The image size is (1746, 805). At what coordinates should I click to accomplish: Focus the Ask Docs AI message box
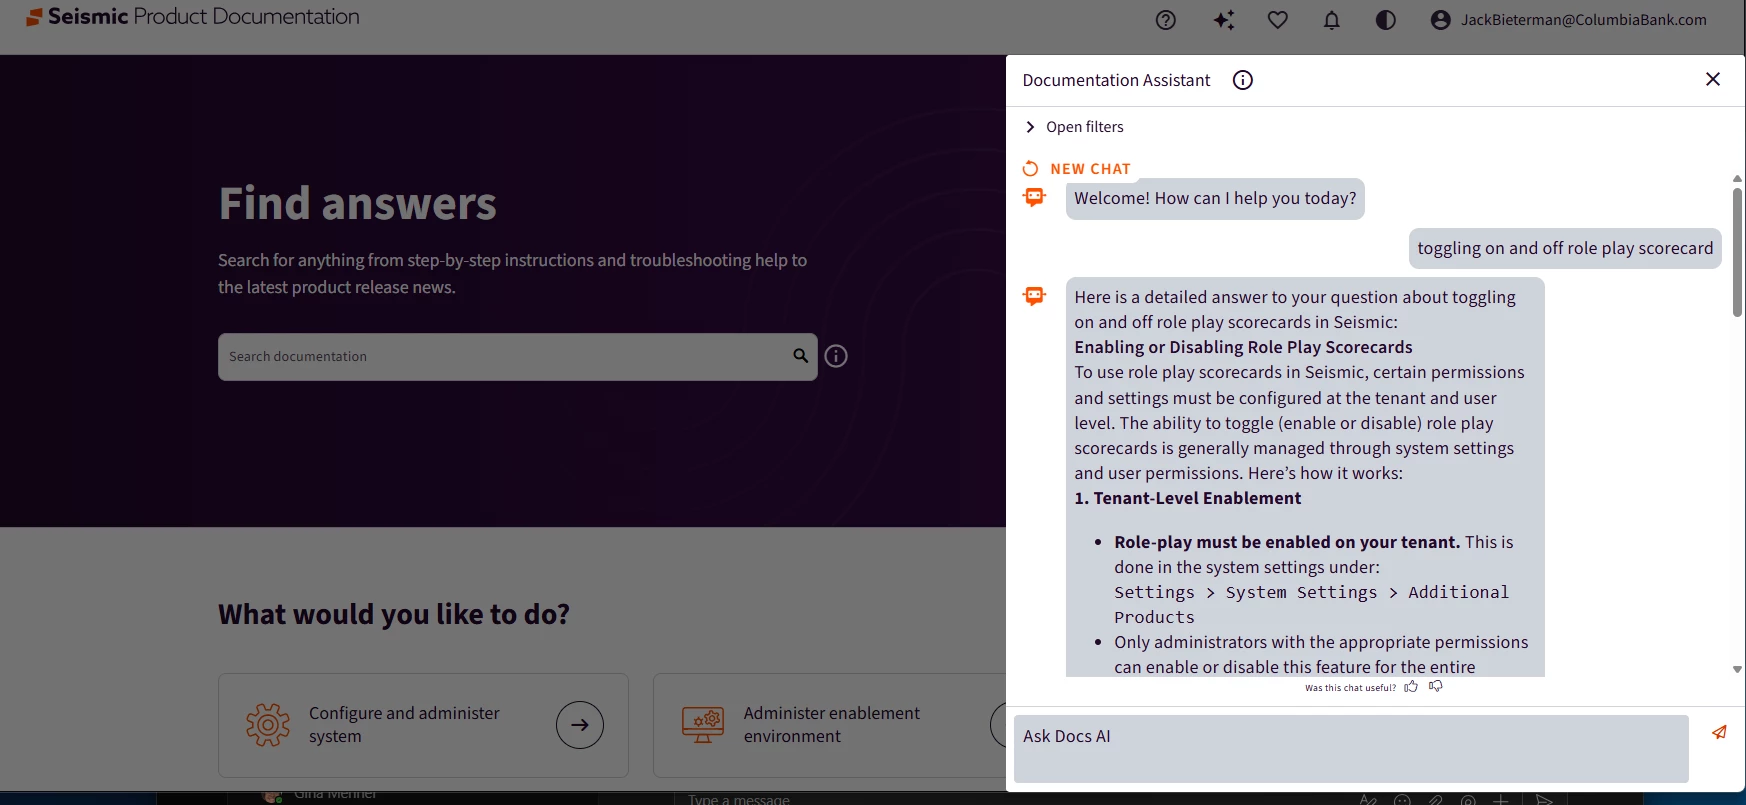click(1351, 748)
